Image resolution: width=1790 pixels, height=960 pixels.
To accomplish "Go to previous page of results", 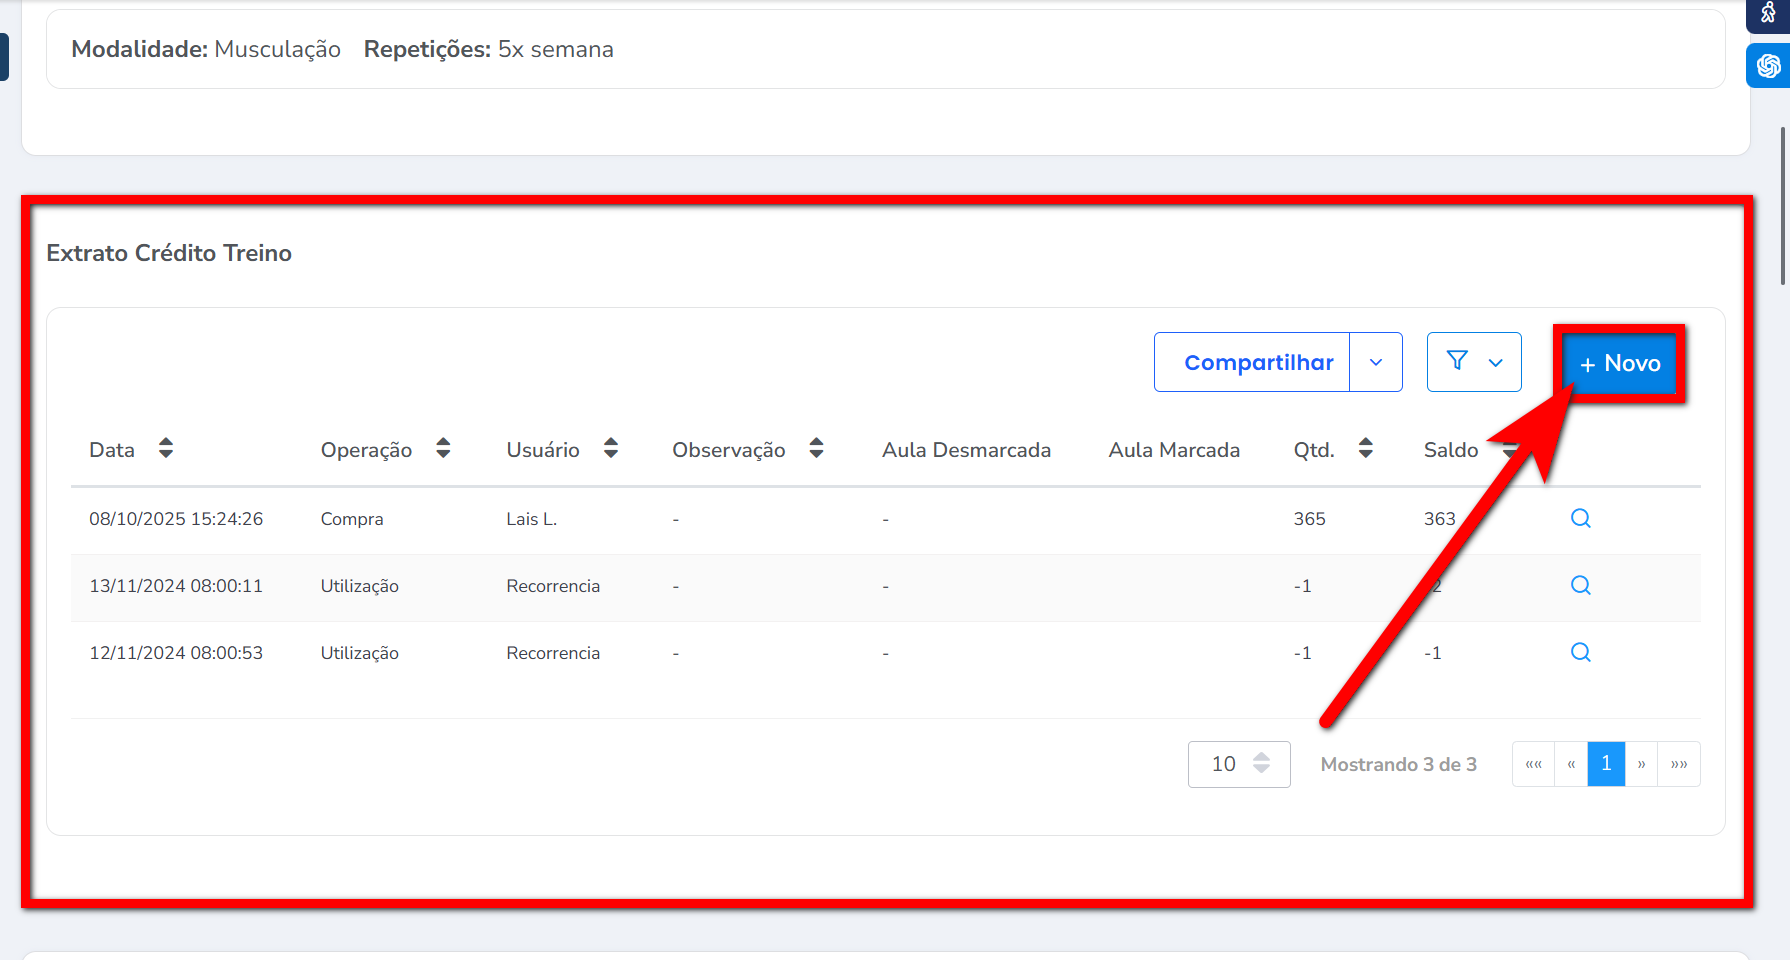I will (1571, 764).
